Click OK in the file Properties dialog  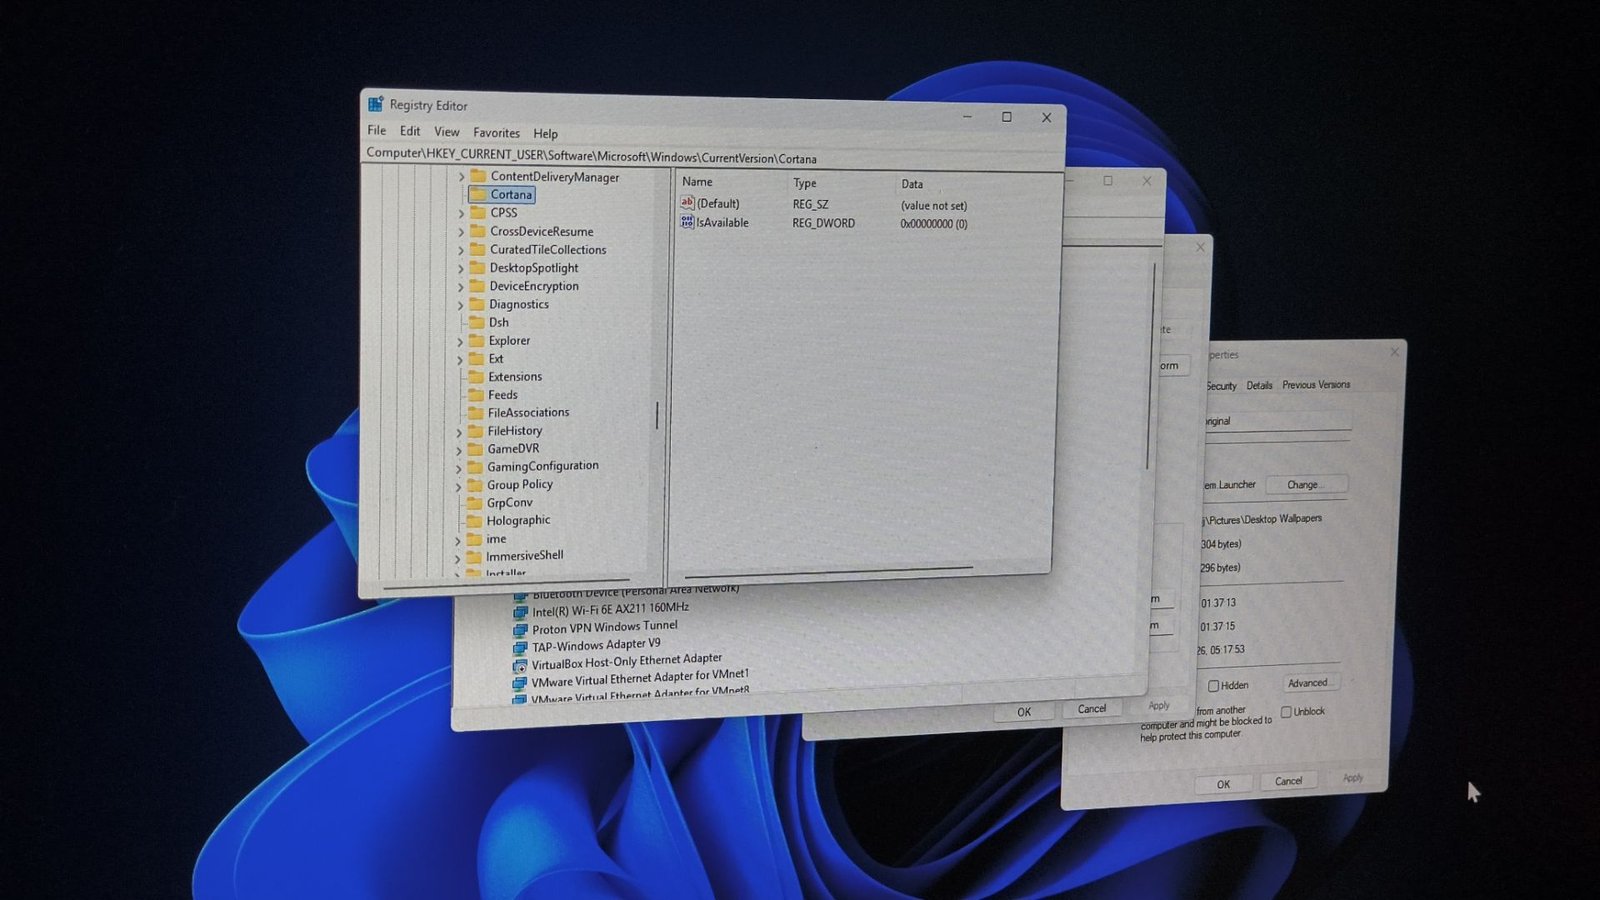[1223, 784]
